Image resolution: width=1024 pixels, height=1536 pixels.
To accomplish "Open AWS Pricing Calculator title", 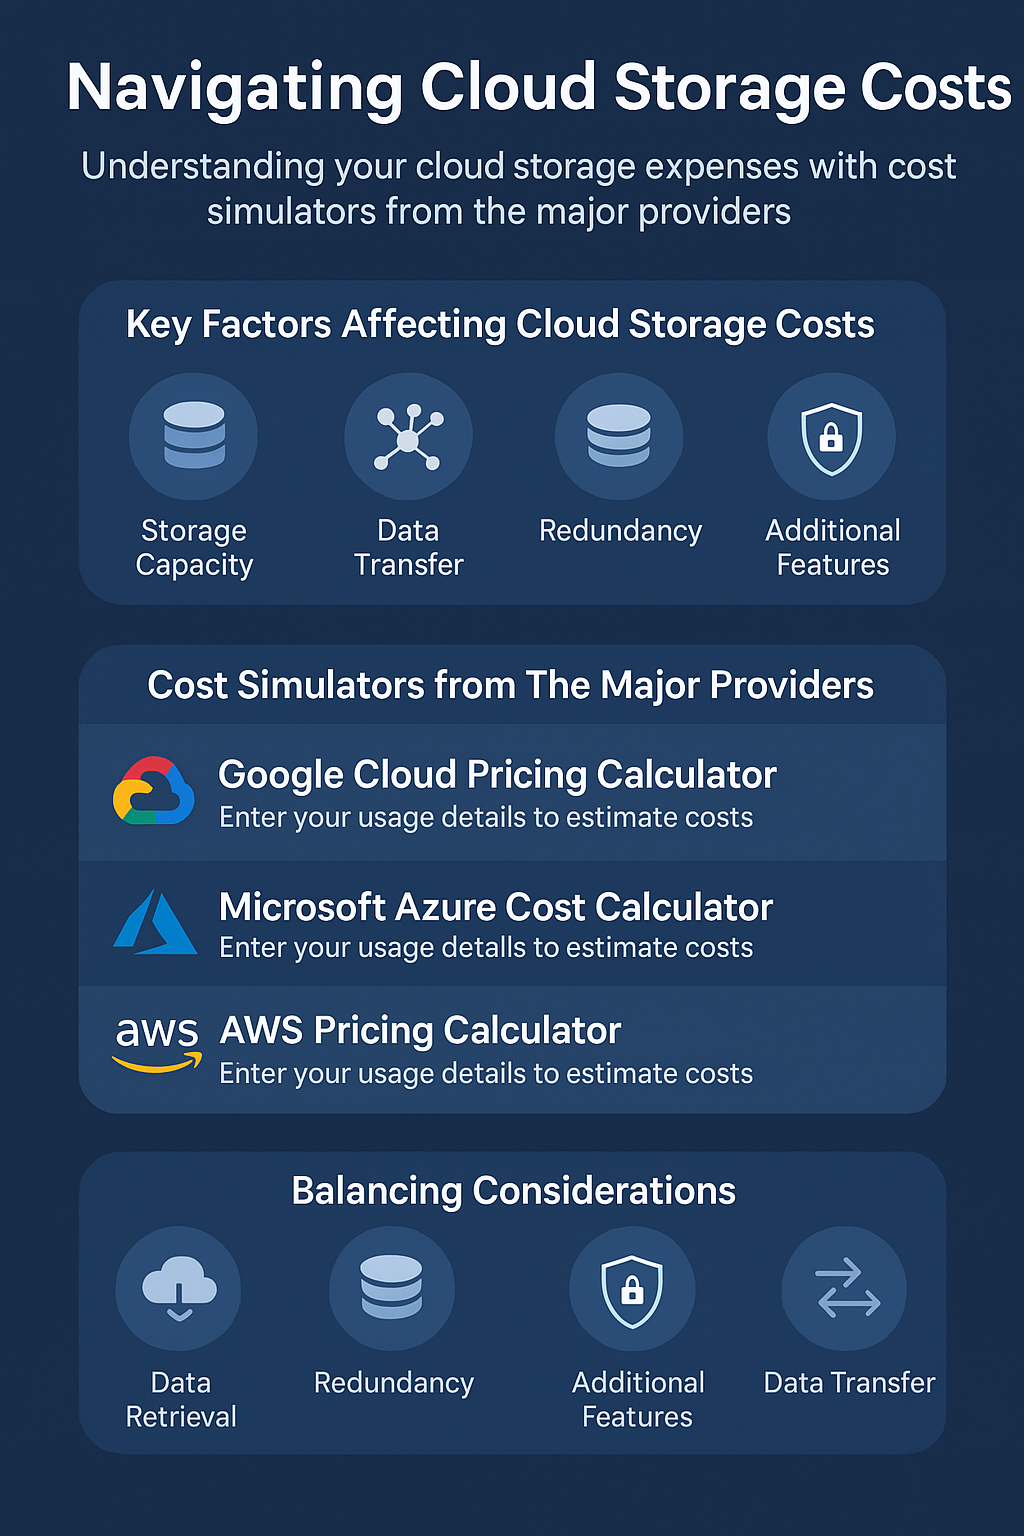I will (420, 1031).
